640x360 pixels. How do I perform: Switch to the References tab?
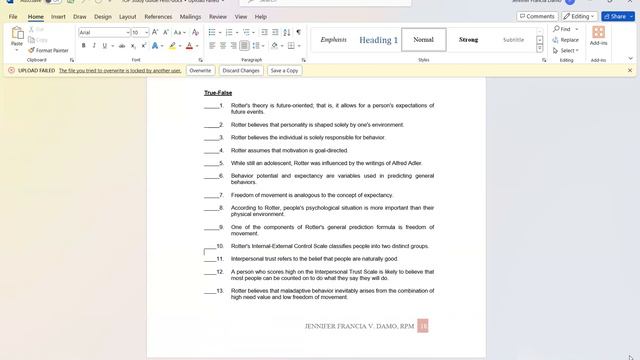pos(158,17)
